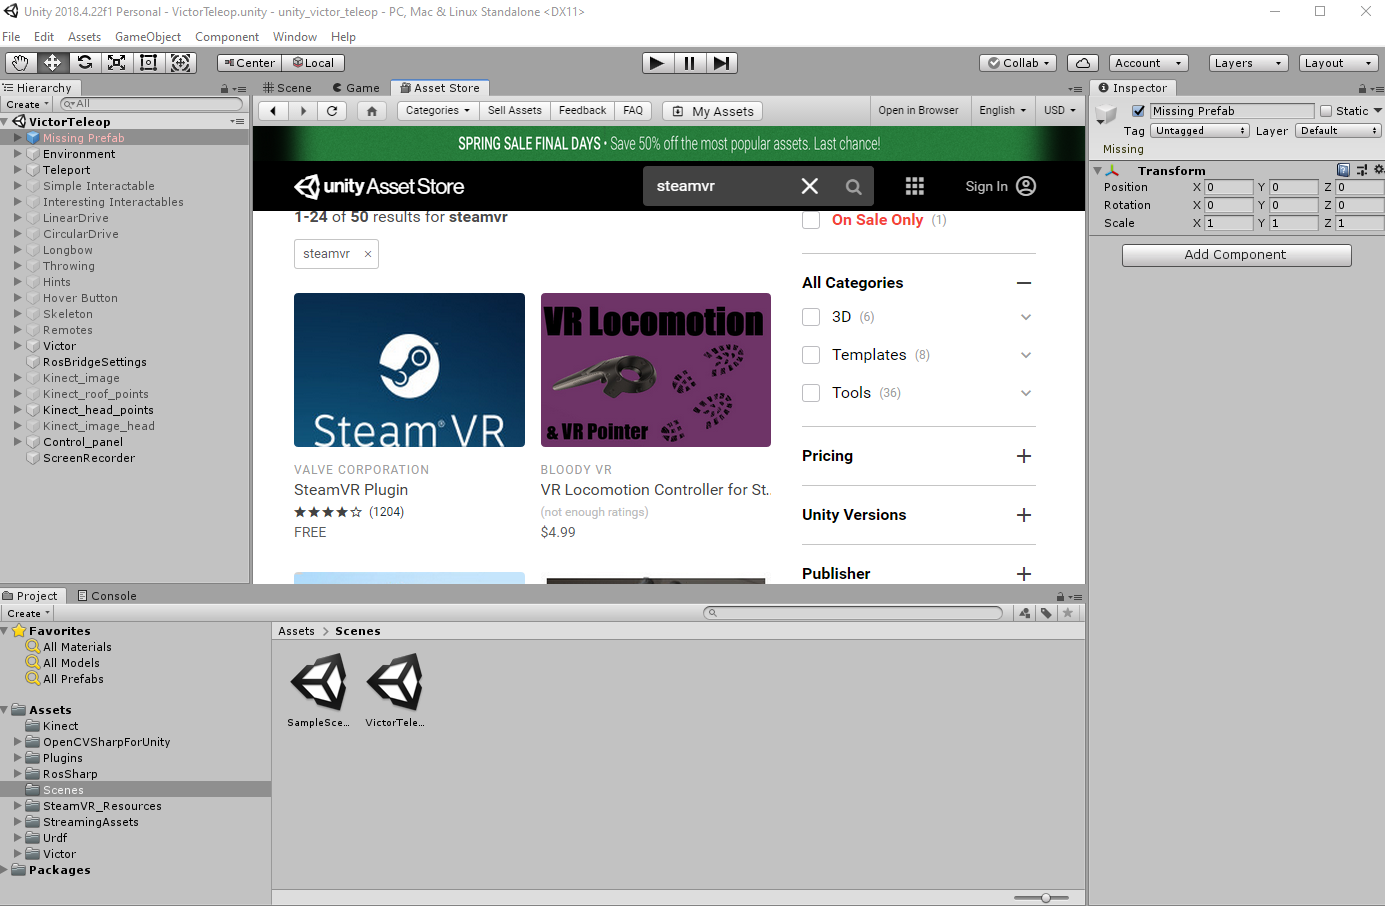Expand the Environment object in Hierarchy
Image resolution: width=1385 pixels, height=906 pixels.
[18, 154]
